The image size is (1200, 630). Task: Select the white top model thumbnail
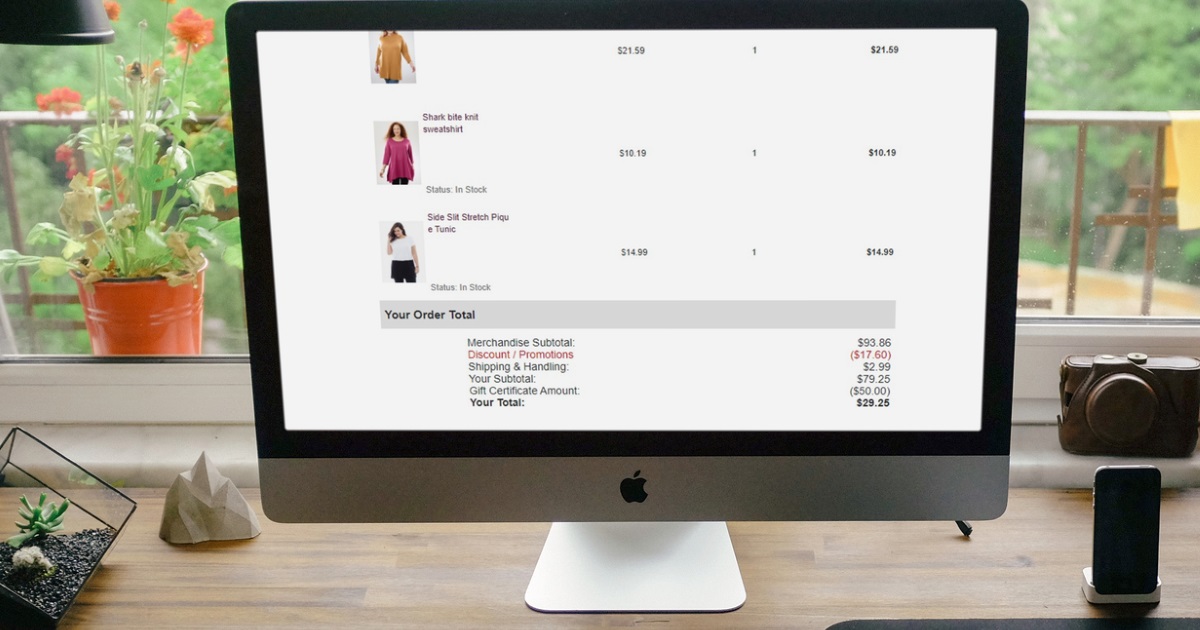point(402,252)
